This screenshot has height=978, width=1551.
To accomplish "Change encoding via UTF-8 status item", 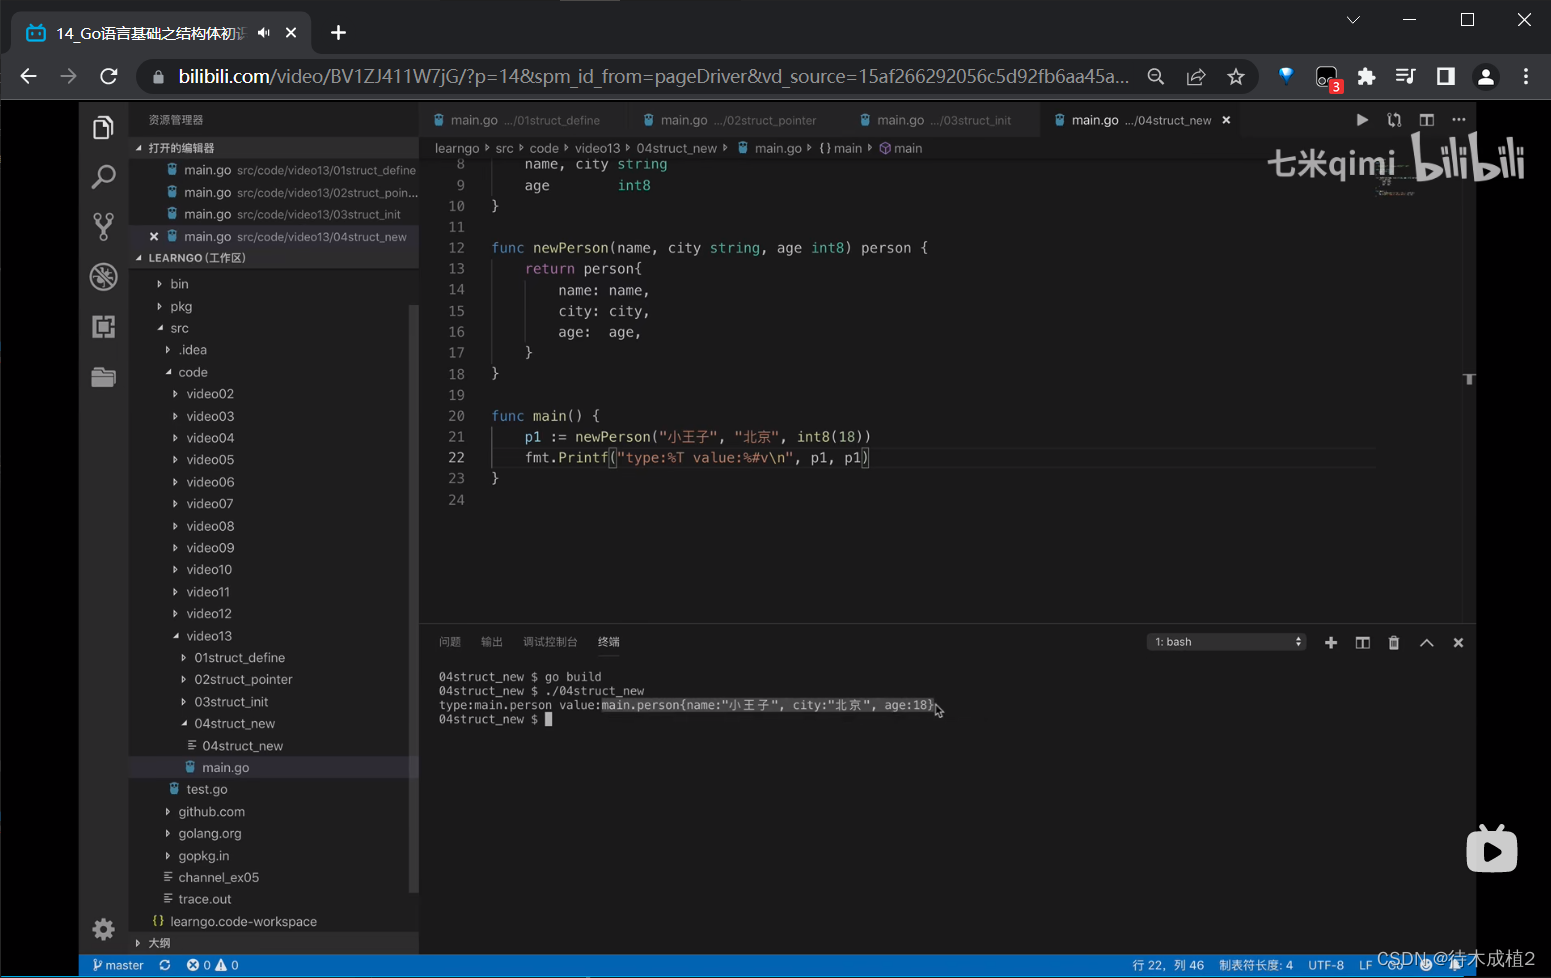I will click(x=1326, y=965).
